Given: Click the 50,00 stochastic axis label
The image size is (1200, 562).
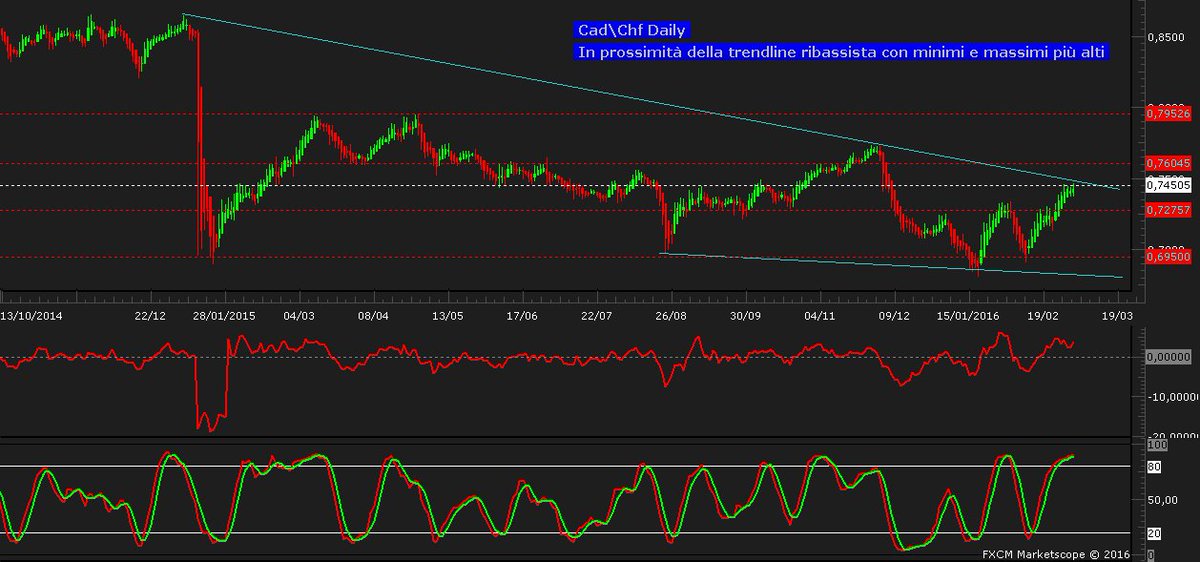Looking at the screenshot, I should point(1162,498).
